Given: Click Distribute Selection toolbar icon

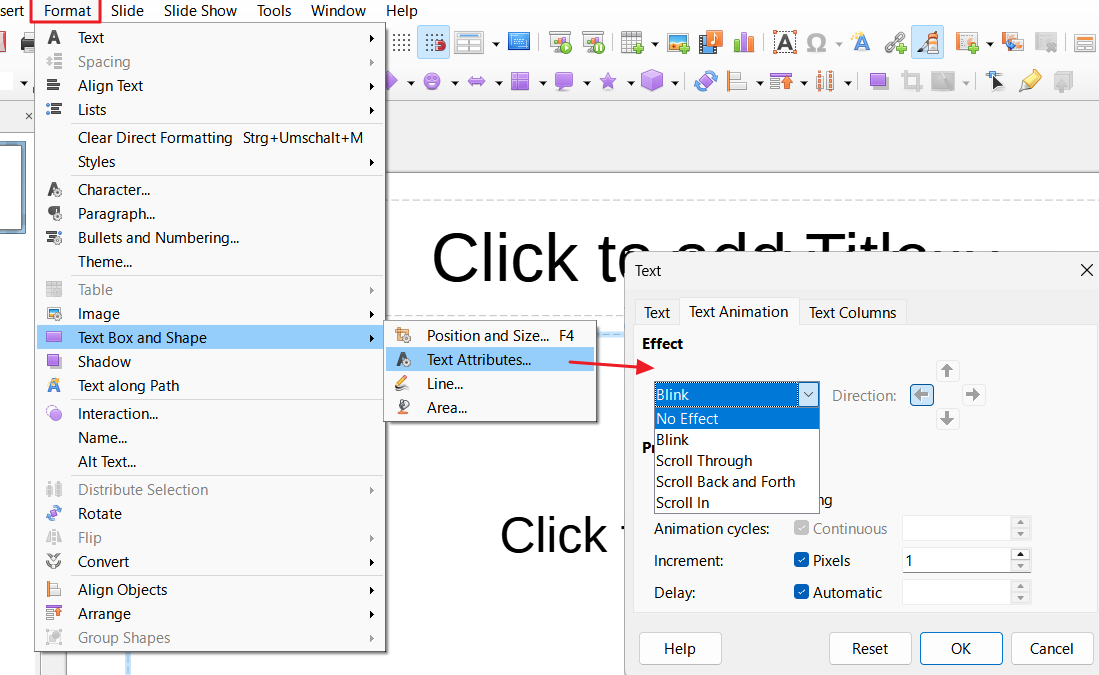Looking at the screenshot, I should pyautogui.click(x=826, y=81).
